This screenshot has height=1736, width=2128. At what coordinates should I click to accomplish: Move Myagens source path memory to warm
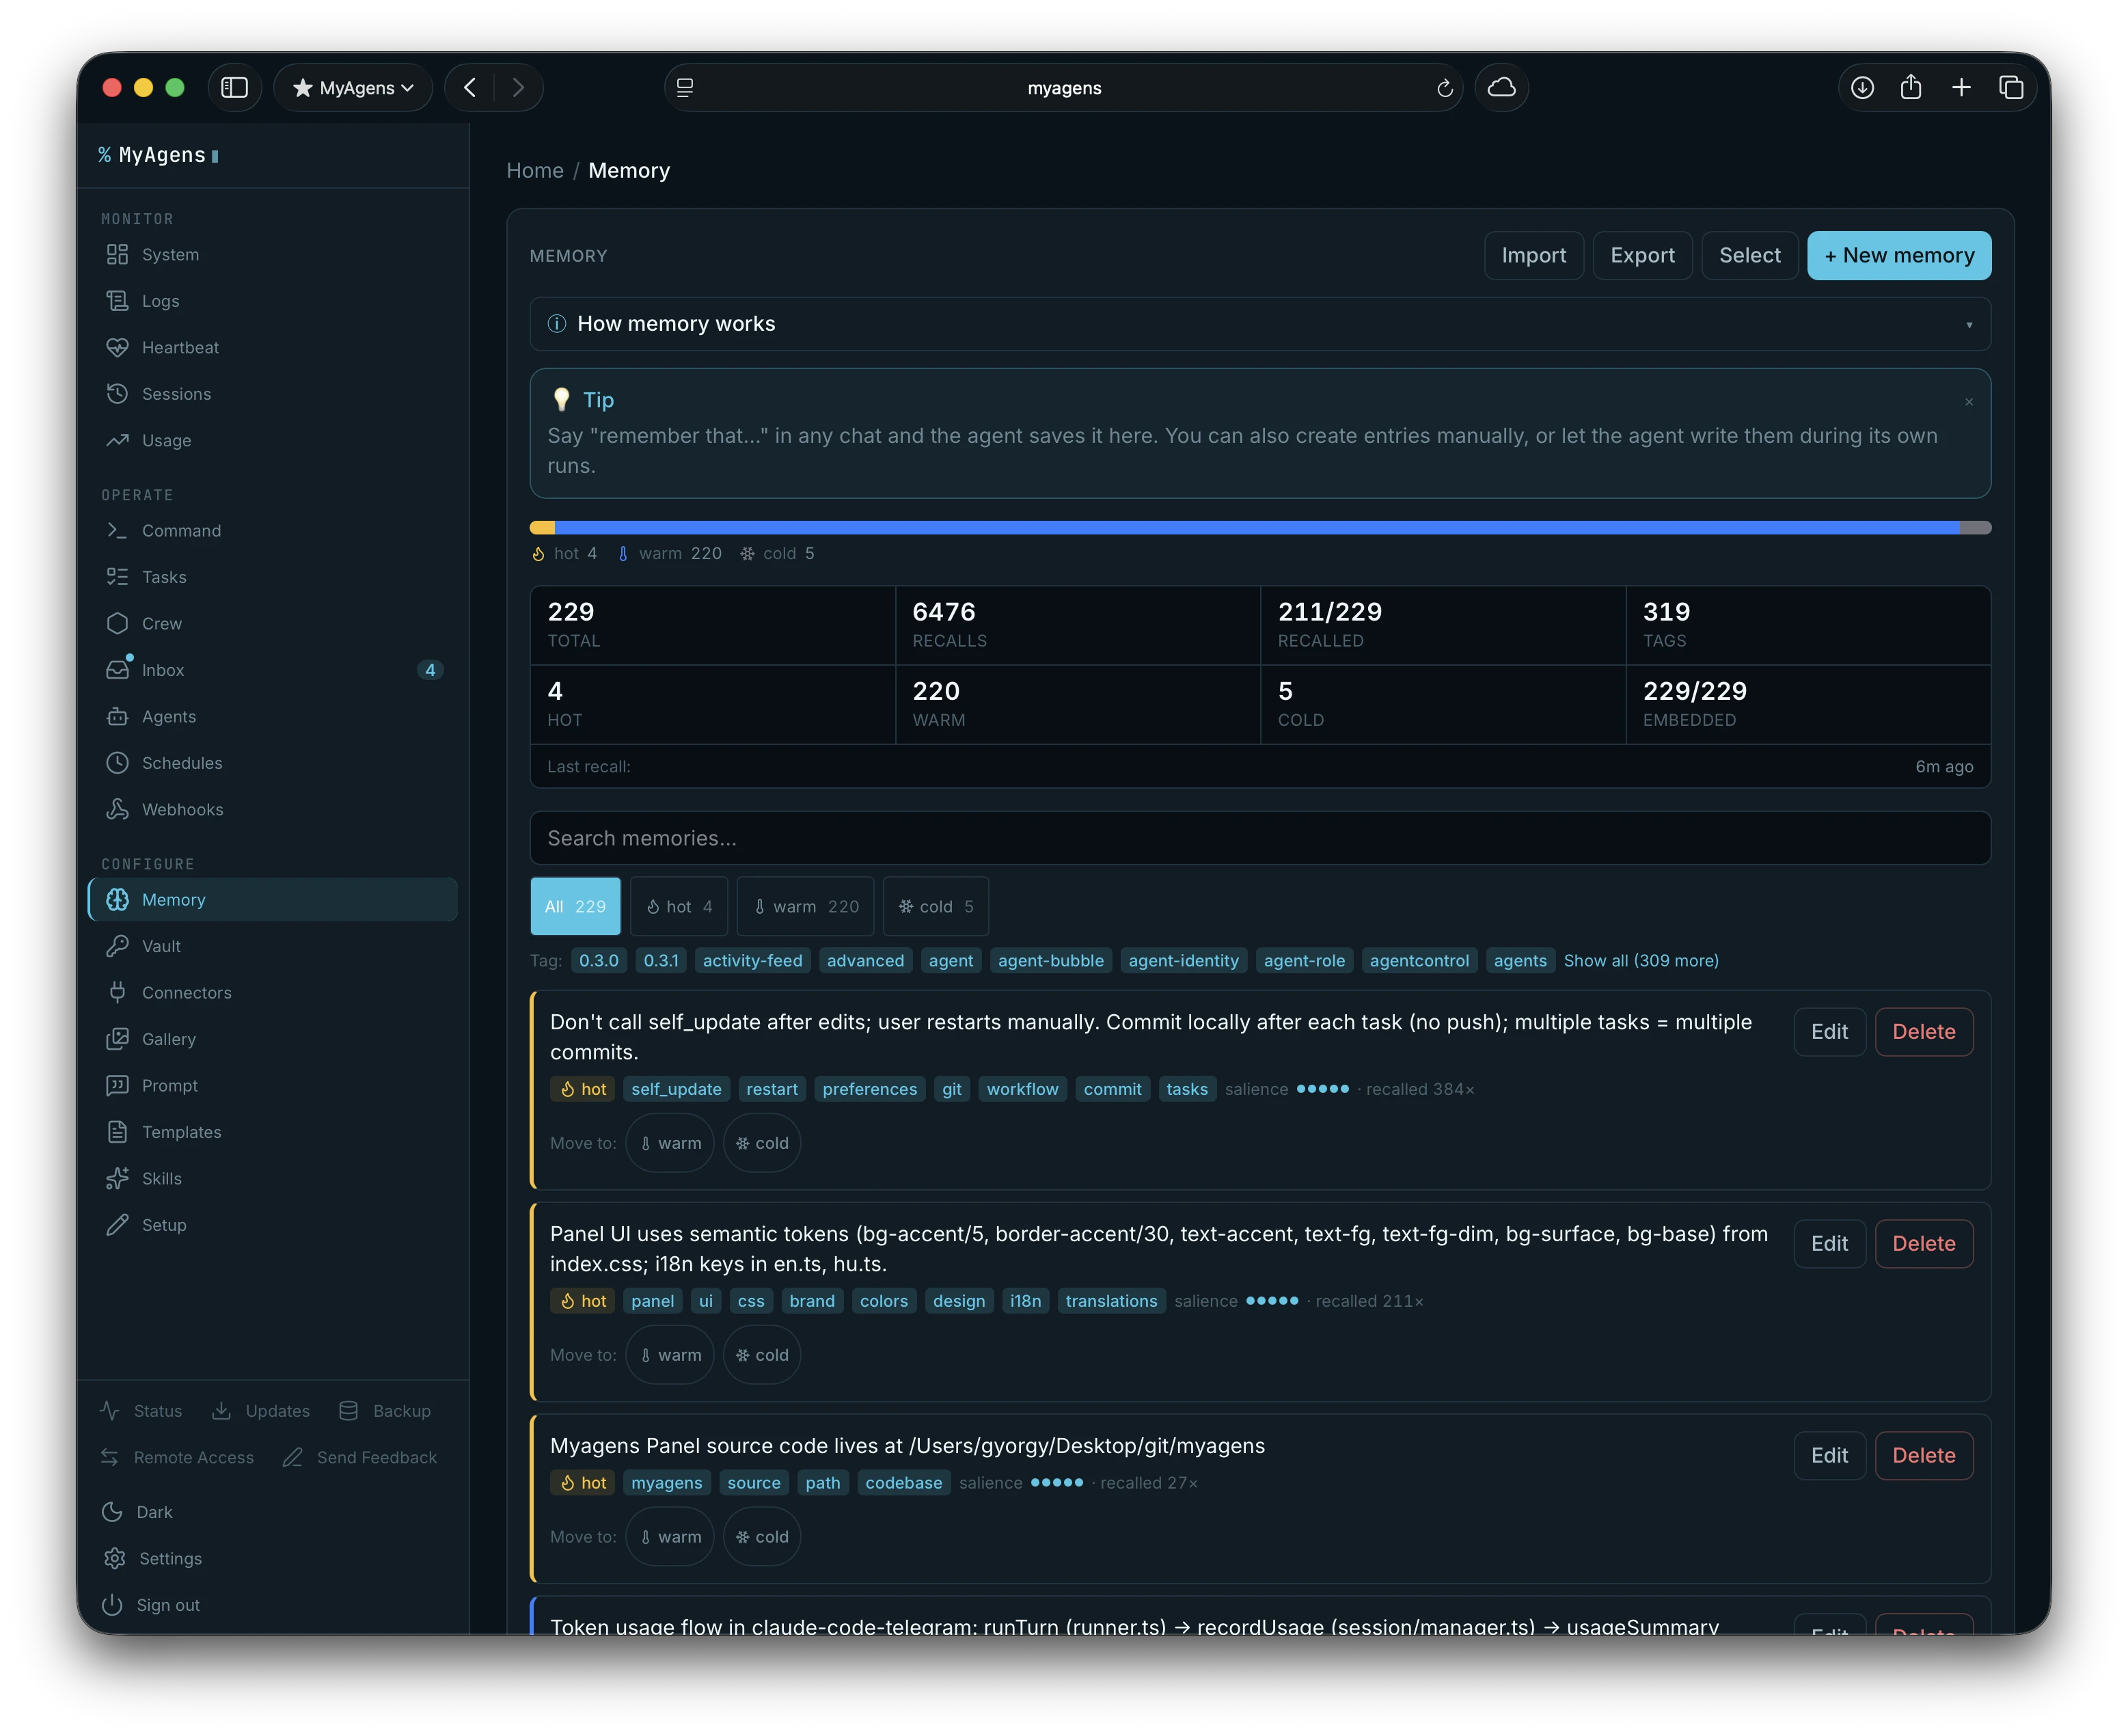pos(670,1537)
